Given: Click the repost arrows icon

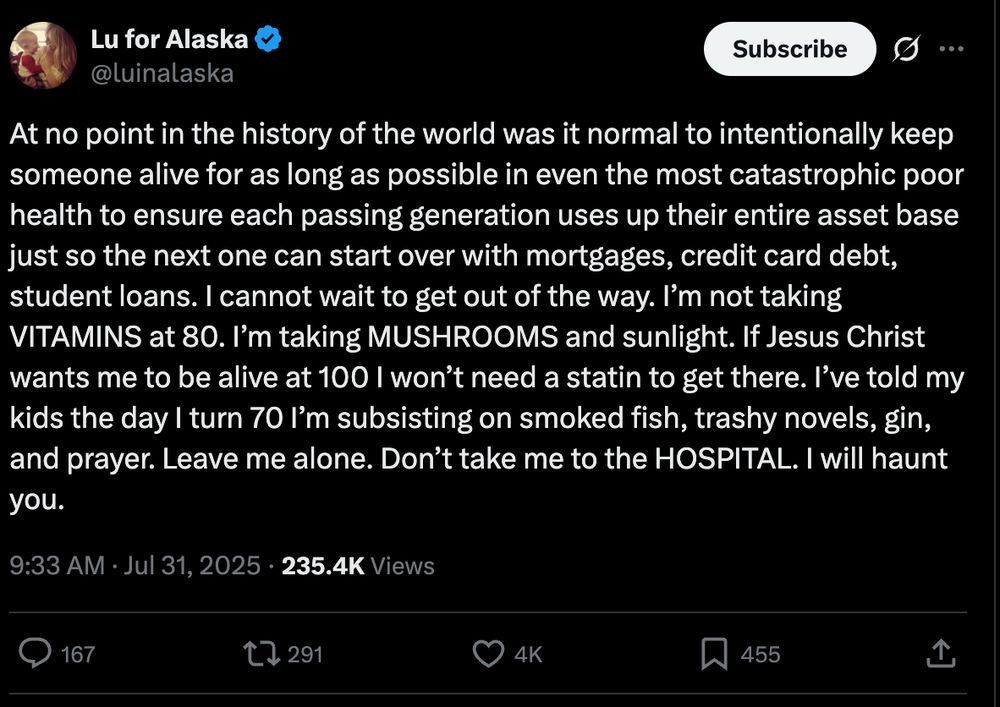Looking at the screenshot, I should coord(261,653).
